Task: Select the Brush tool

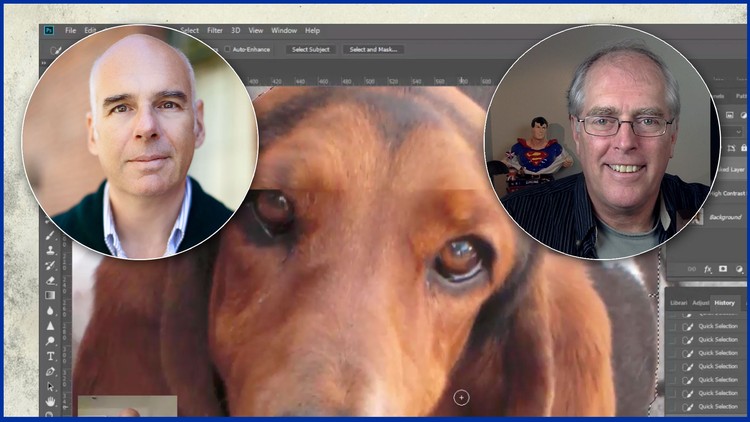Action: pos(50,235)
